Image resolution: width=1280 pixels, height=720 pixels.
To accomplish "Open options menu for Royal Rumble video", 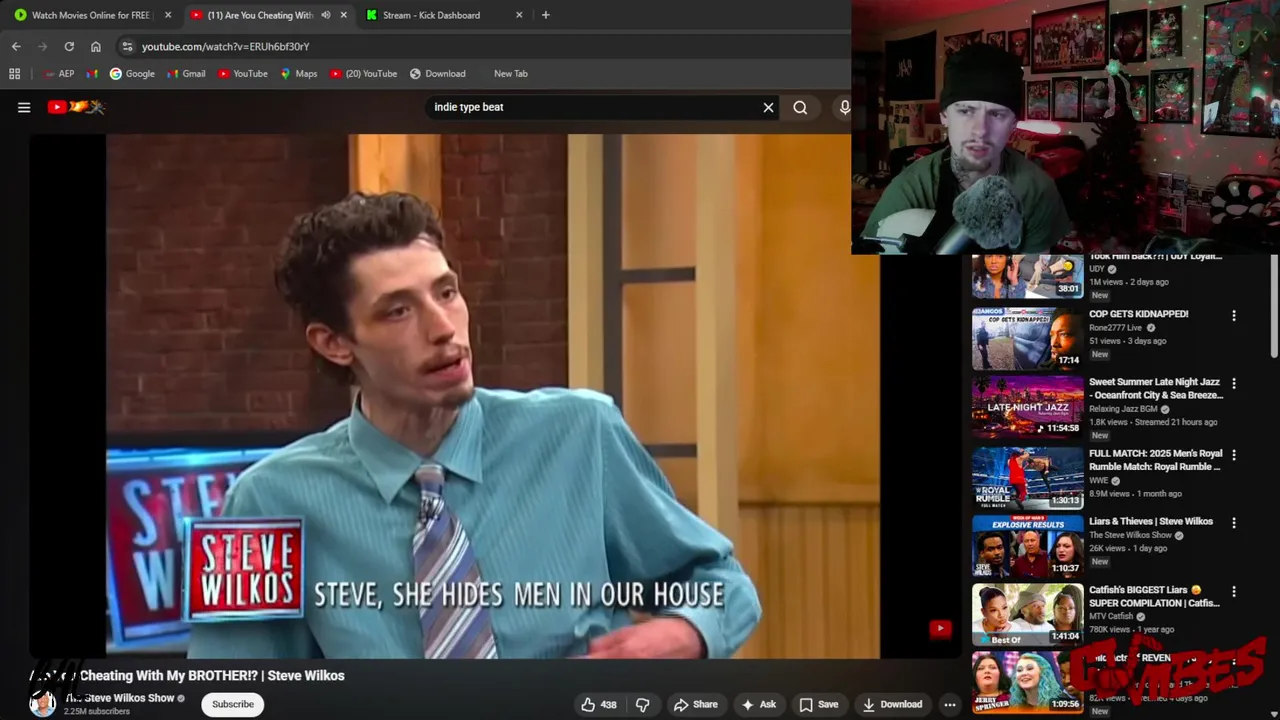I will pyautogui.click(x=1234, y=455).
